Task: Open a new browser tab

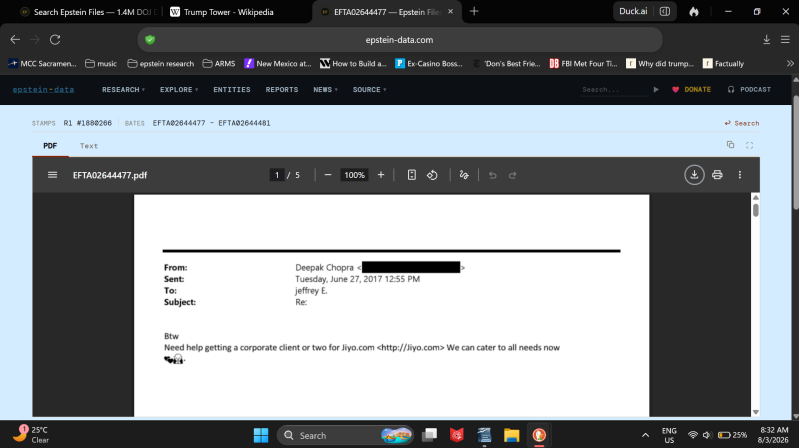Action: pyautogui.click(x=474, y=11)
